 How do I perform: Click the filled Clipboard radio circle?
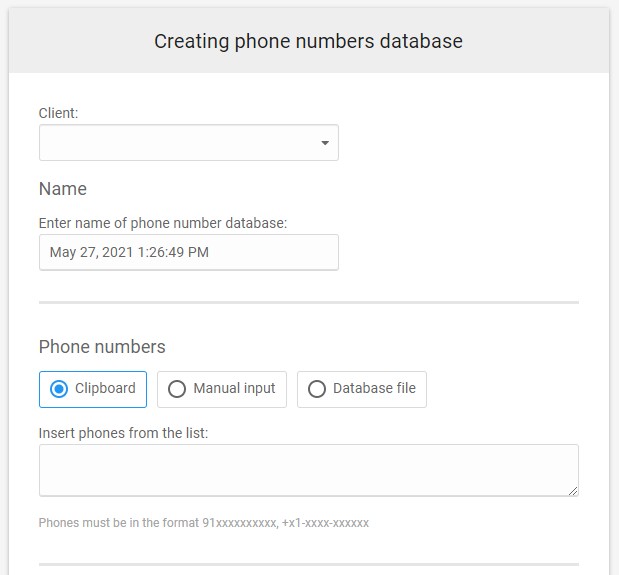point(58,389)
